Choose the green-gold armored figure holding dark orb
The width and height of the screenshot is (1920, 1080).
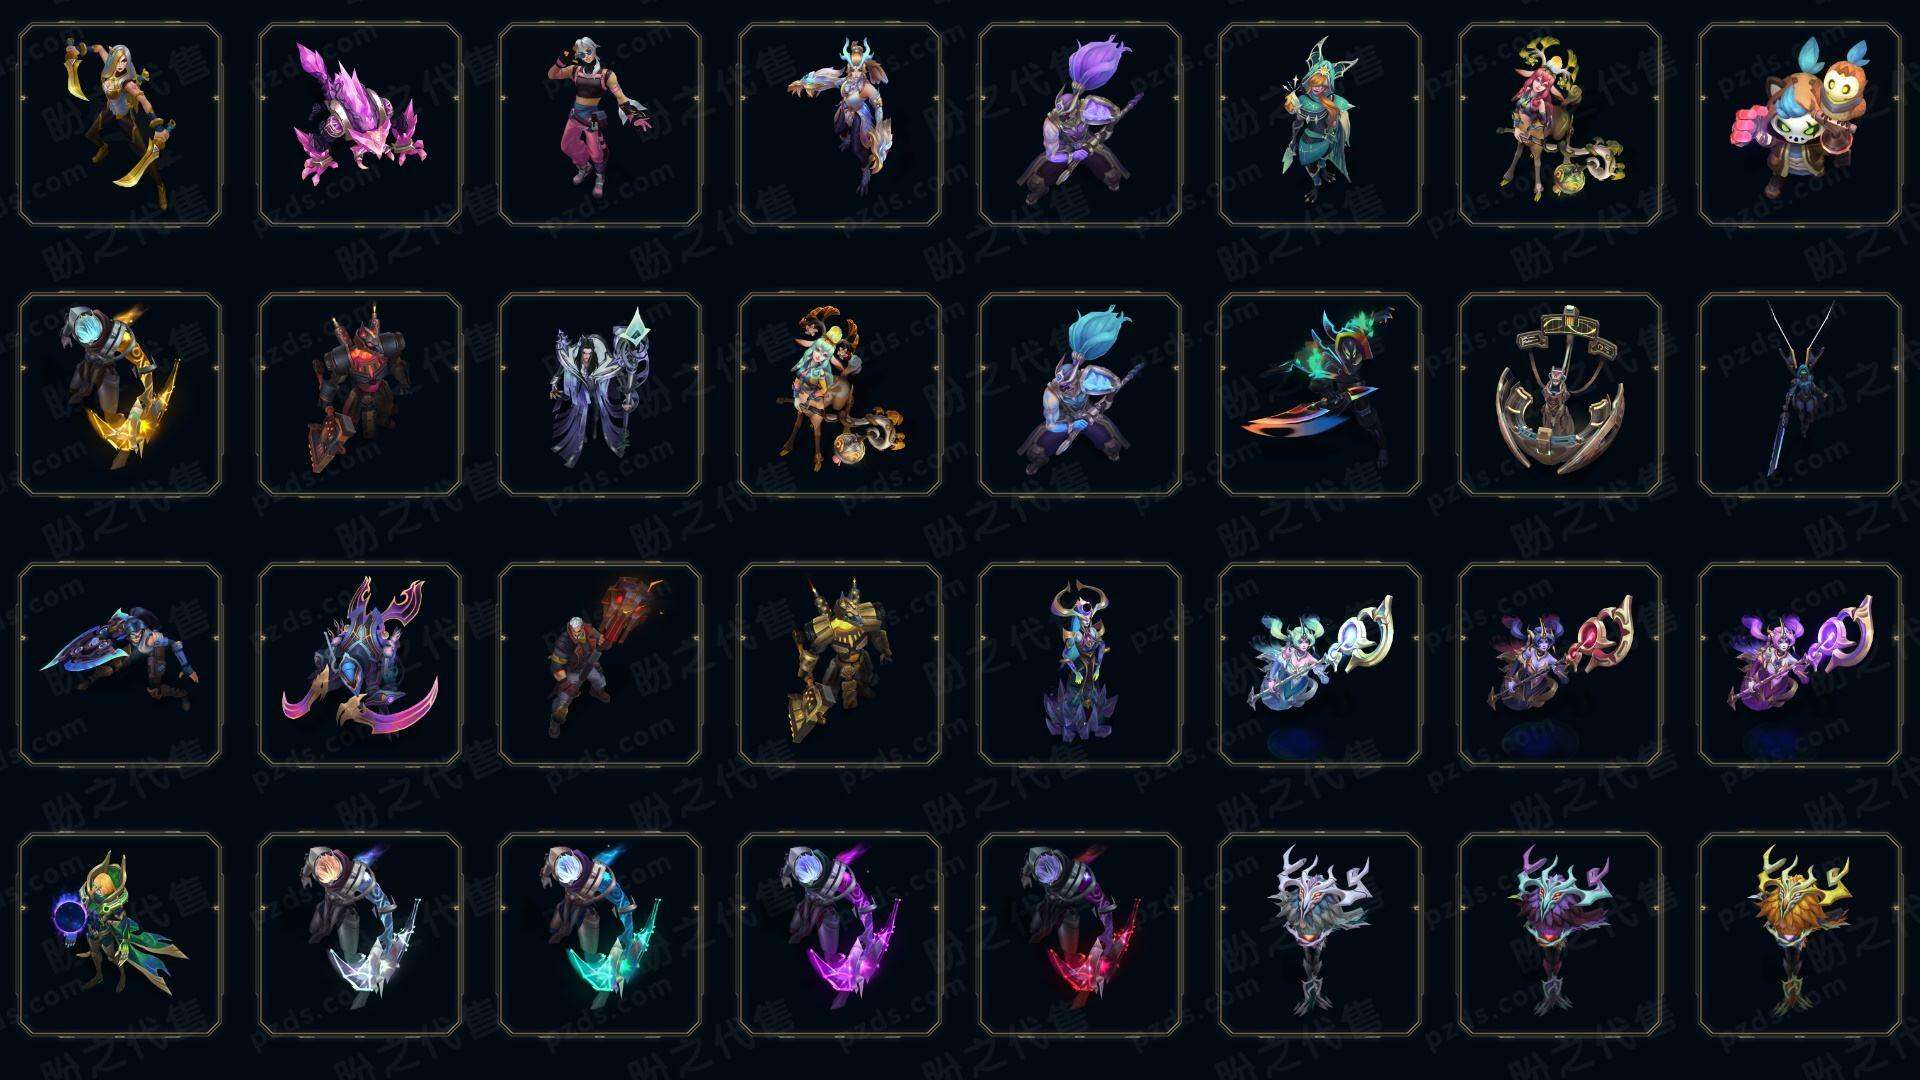[x=120, y=934]
